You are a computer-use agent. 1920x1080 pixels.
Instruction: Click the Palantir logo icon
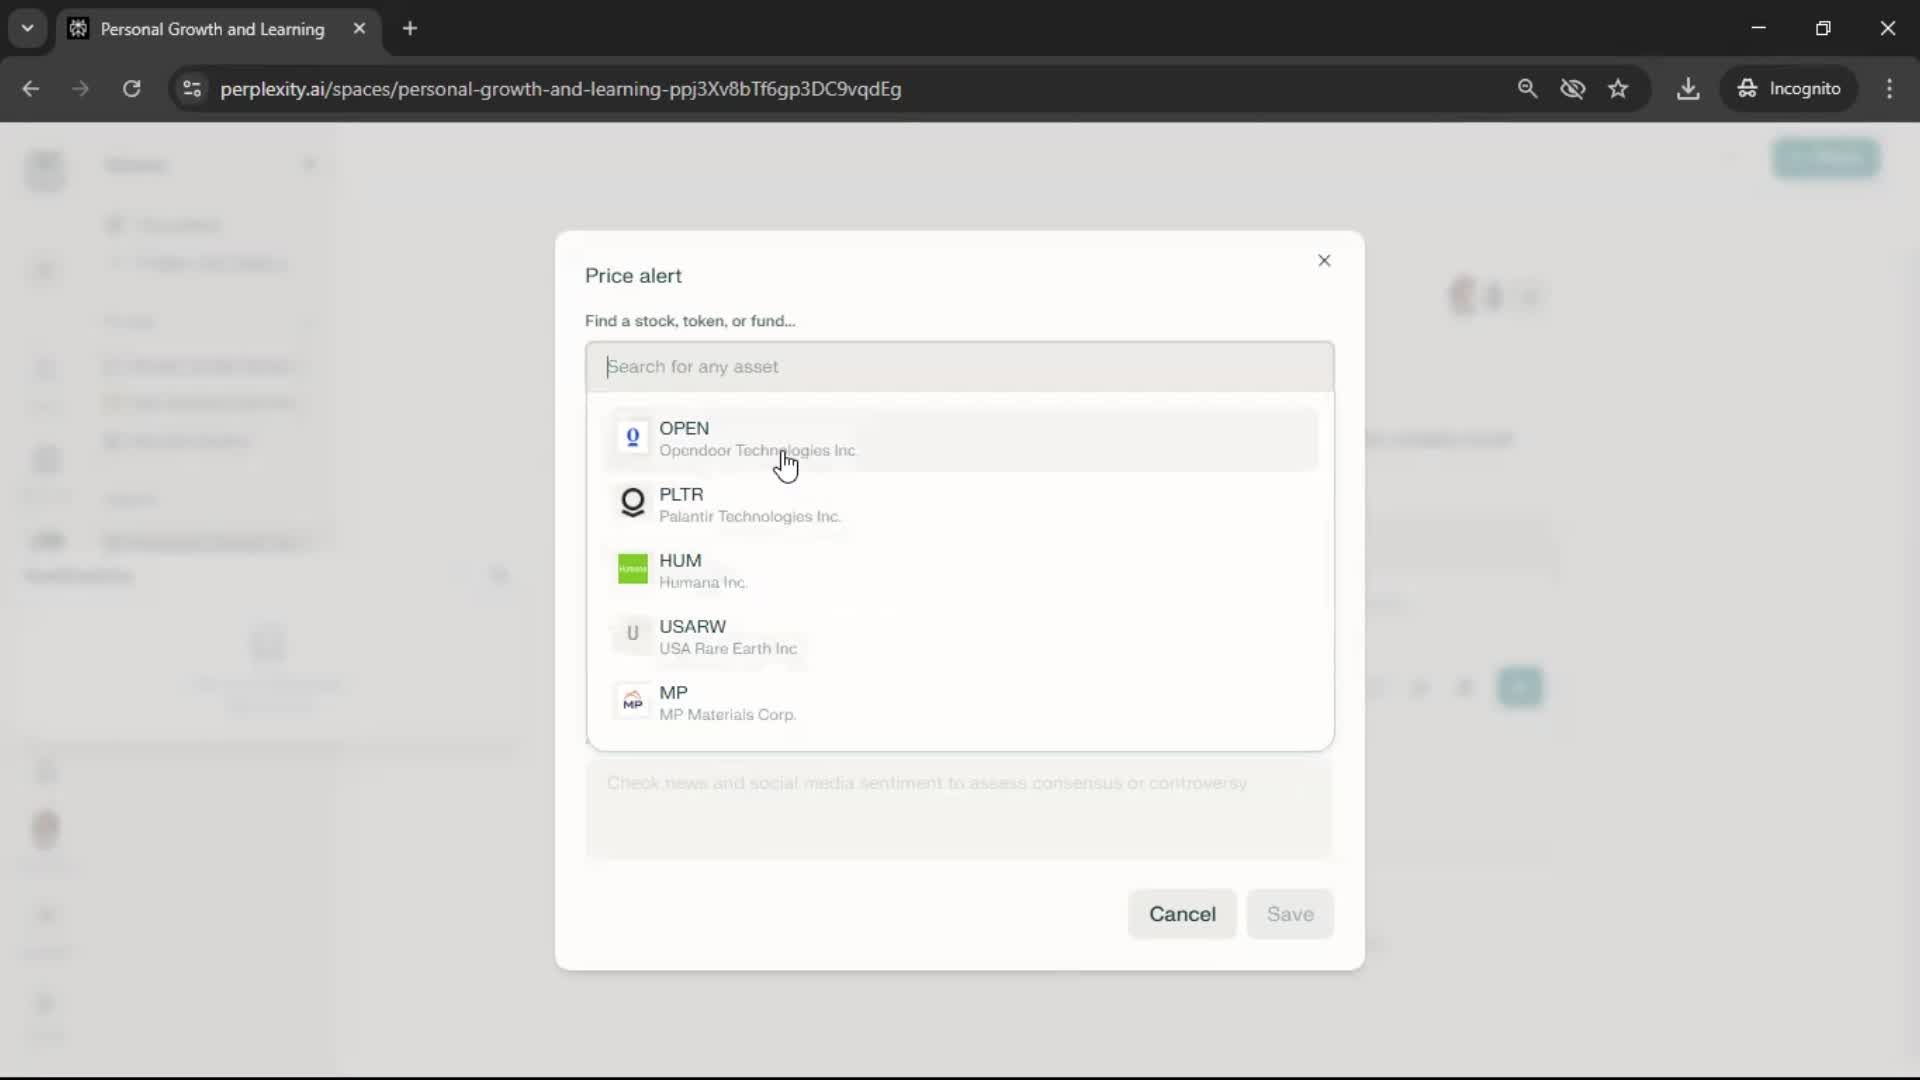[x=632, y=502]
